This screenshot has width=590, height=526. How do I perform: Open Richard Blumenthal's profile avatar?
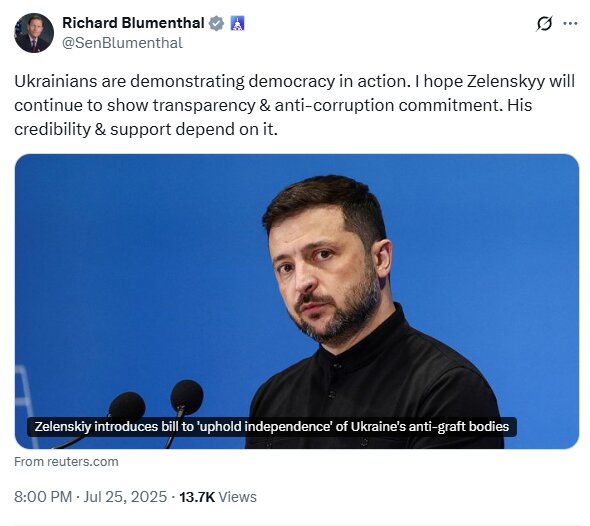click(x=33, y=33)
